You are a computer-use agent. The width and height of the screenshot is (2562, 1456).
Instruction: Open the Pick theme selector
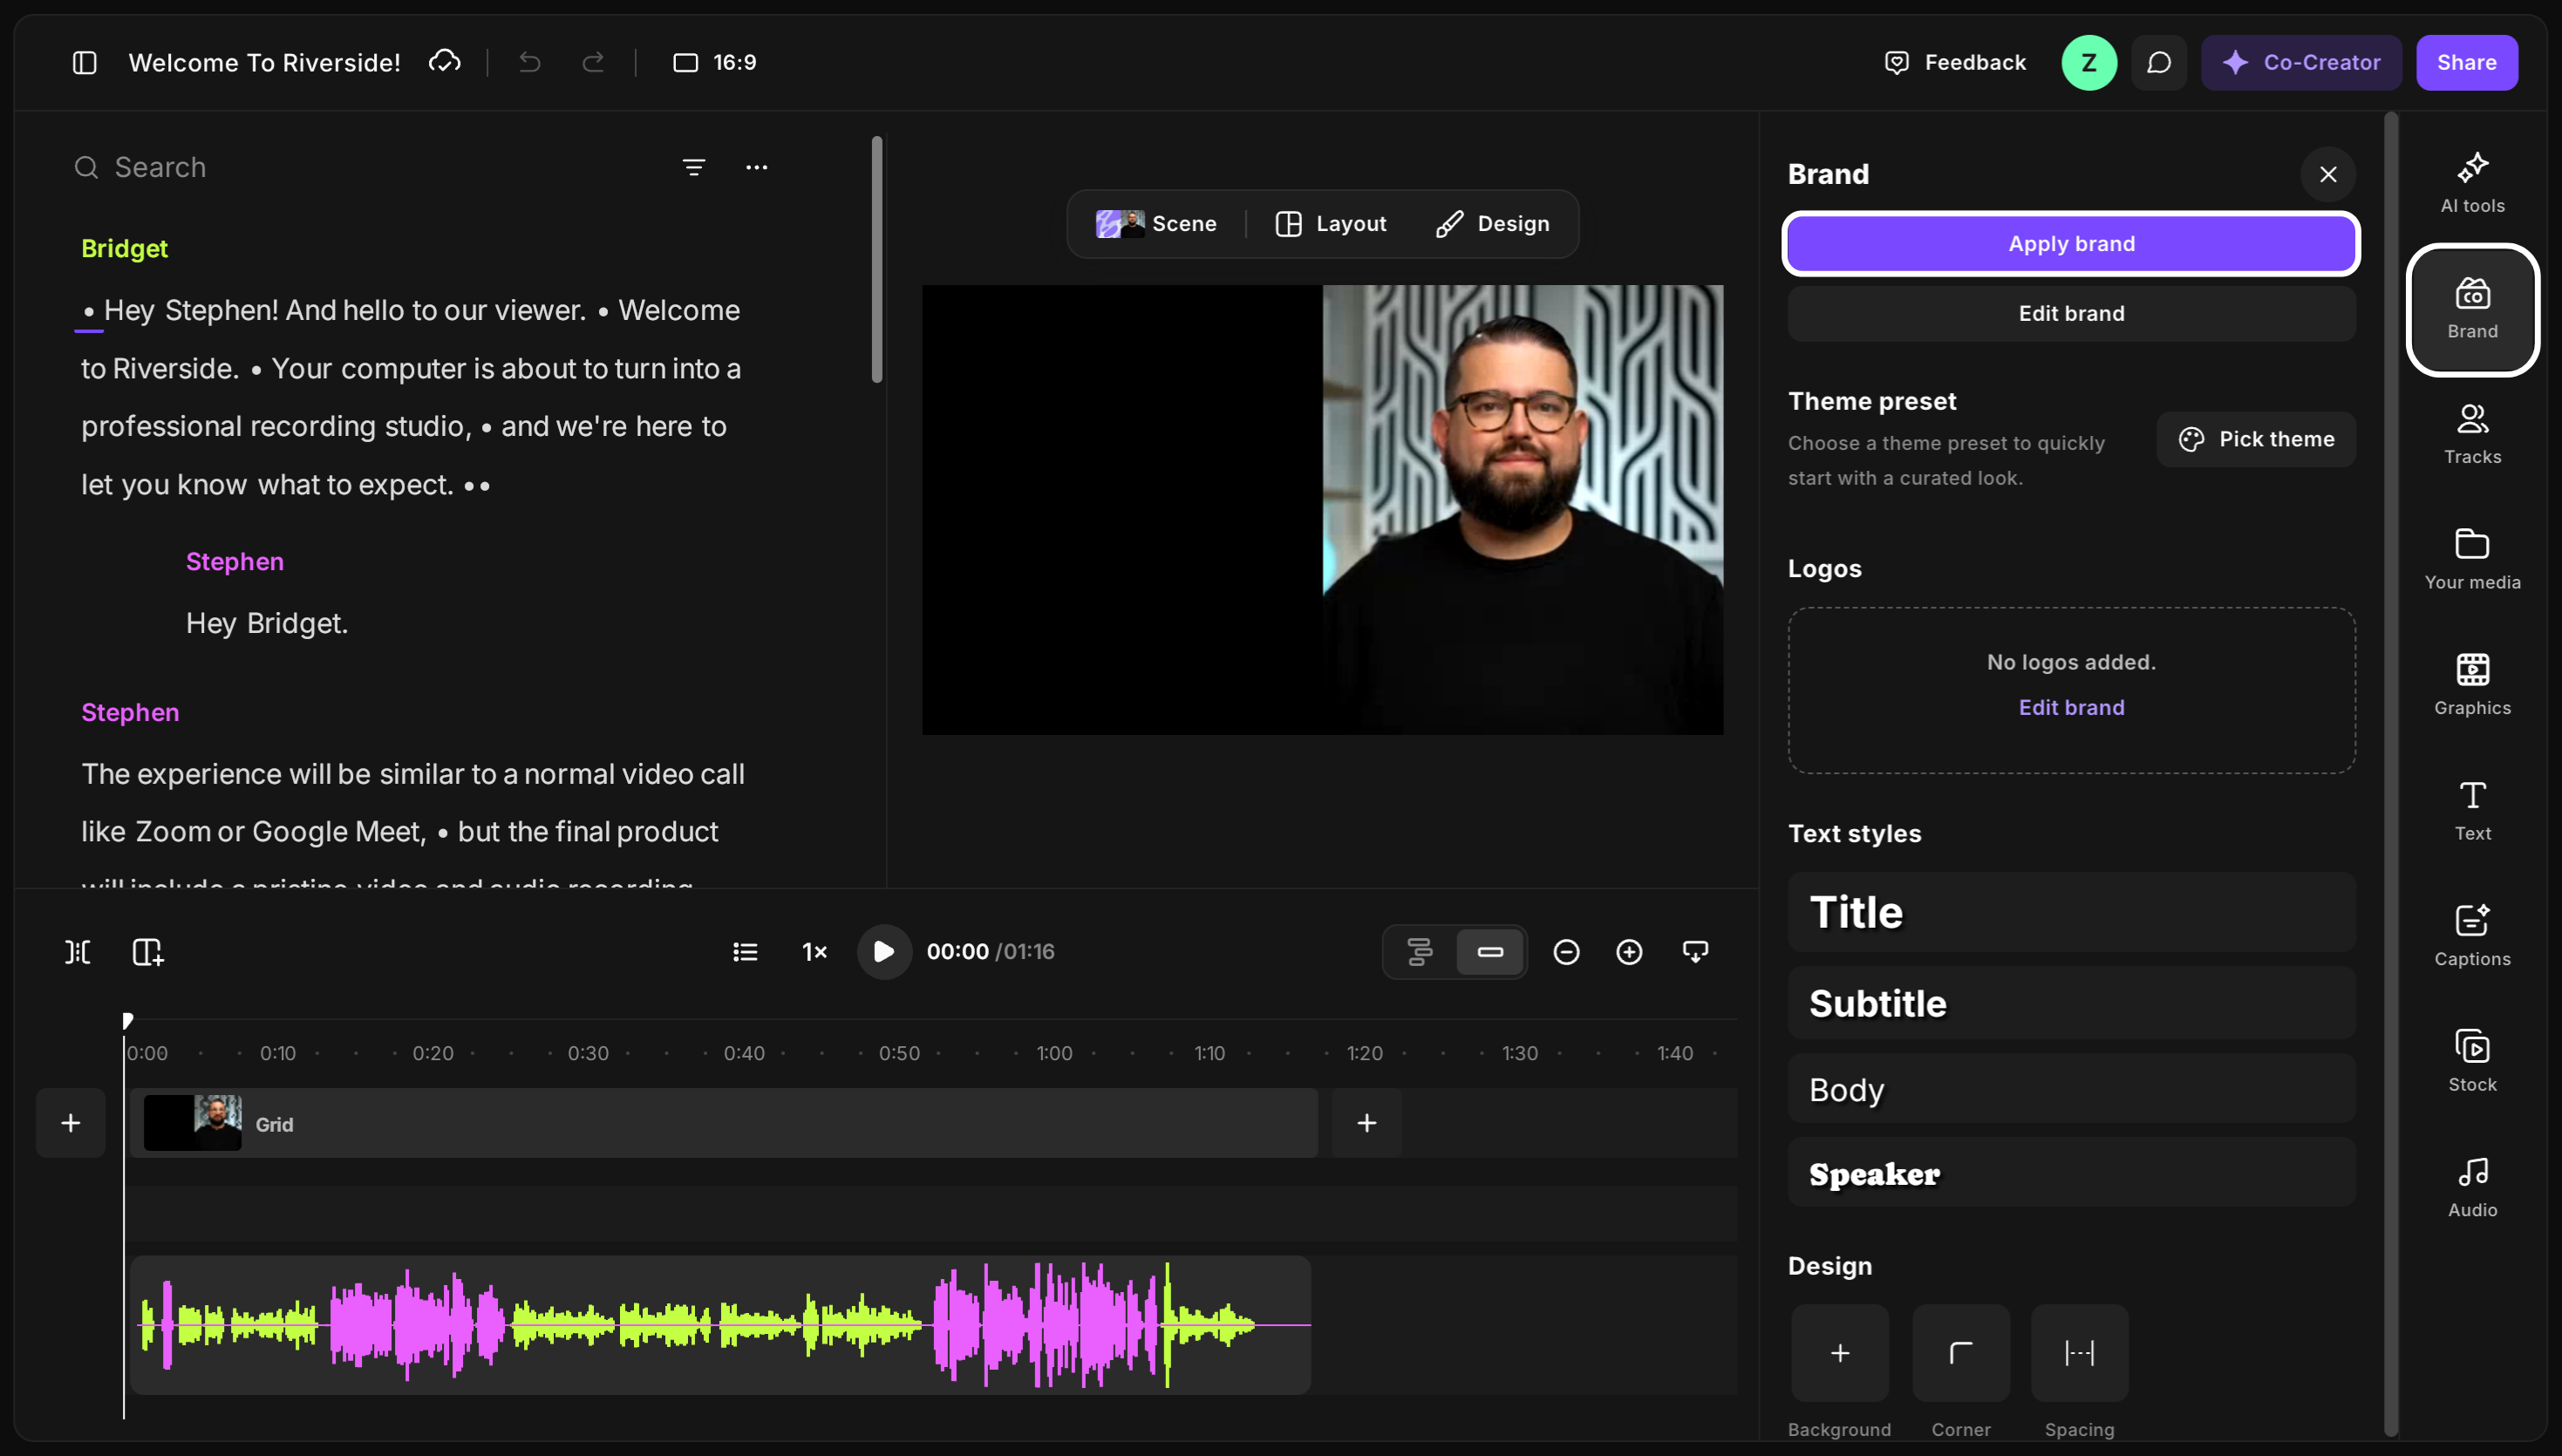2256,439
